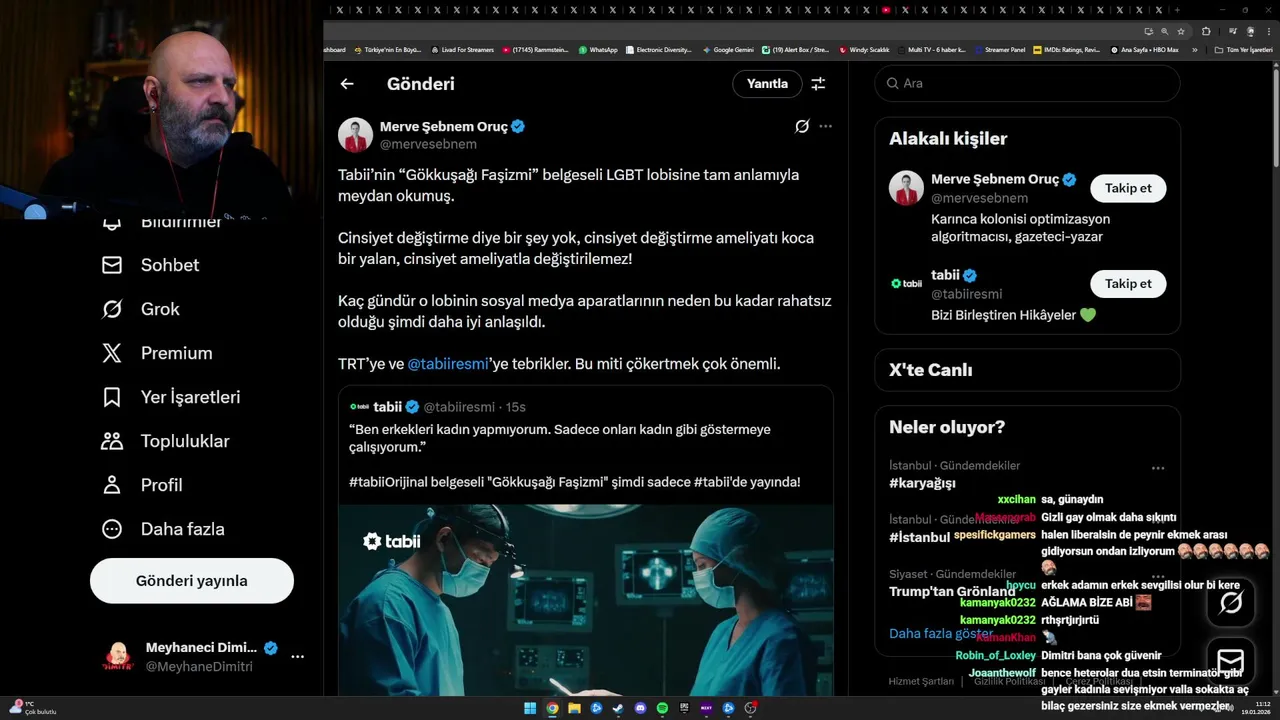The height and width of the screenshot is (720, 1280).
Task: Open the Google Gemini bookmark
Action: (728, 50)
